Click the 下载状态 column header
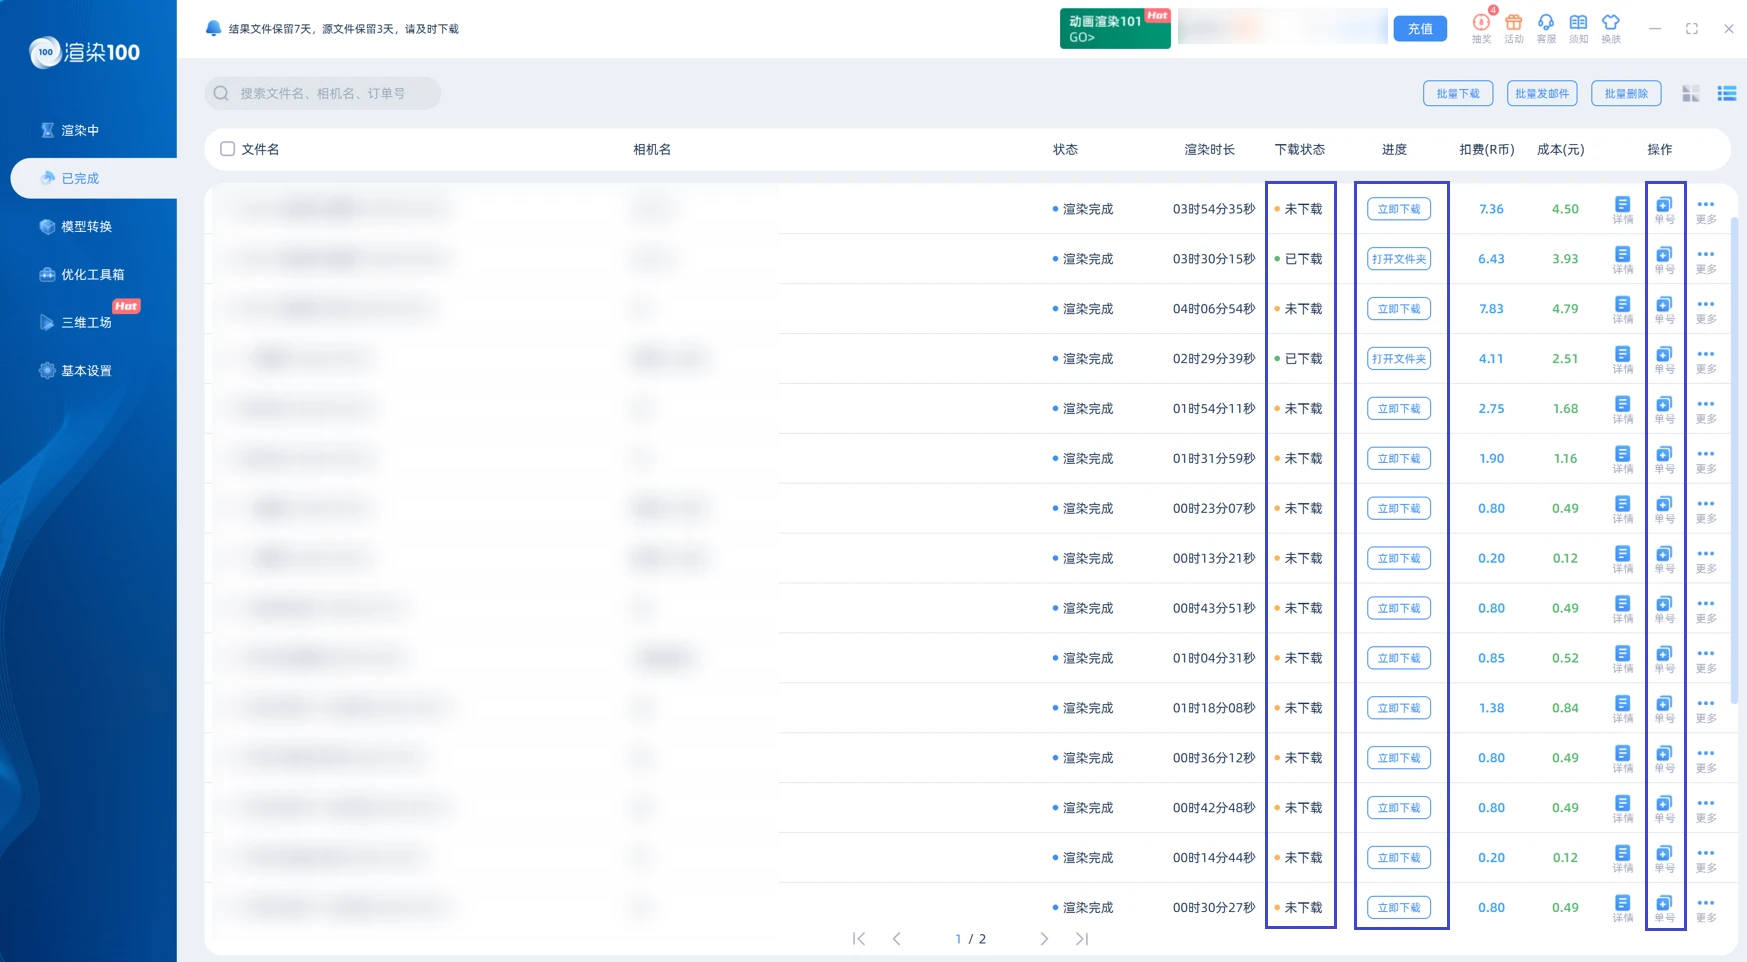Image resolution: width=1747 pixels, height=962 pixels. (1300, 149)
